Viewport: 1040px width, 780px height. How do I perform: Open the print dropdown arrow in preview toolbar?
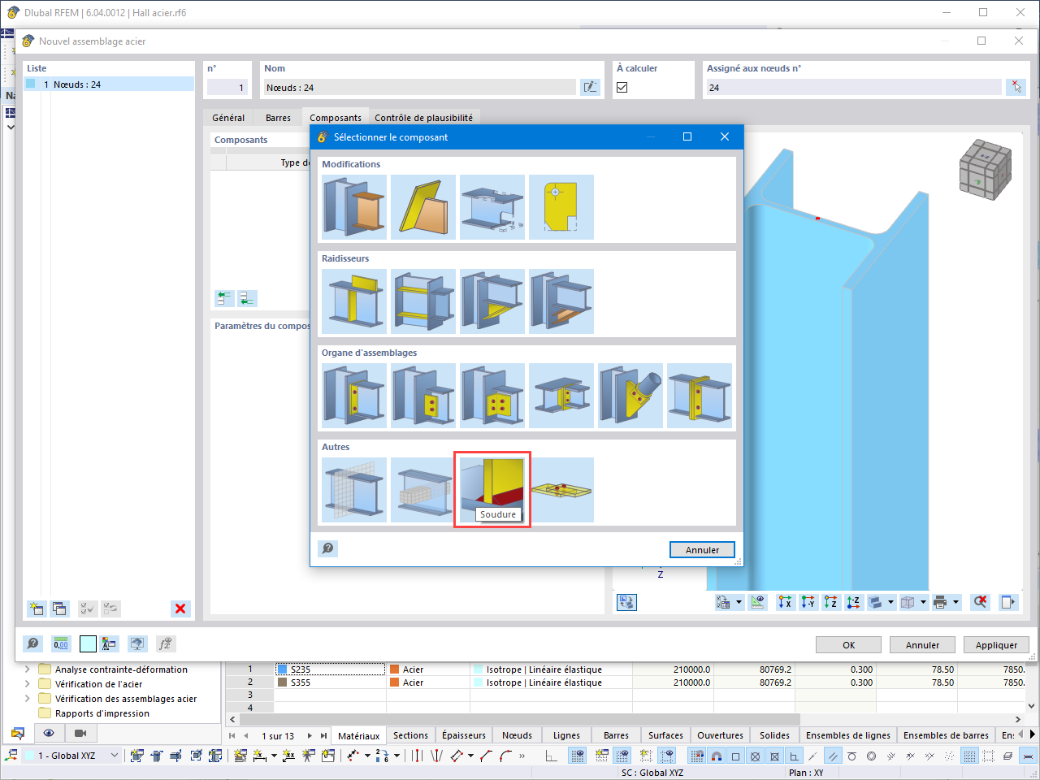956,602
